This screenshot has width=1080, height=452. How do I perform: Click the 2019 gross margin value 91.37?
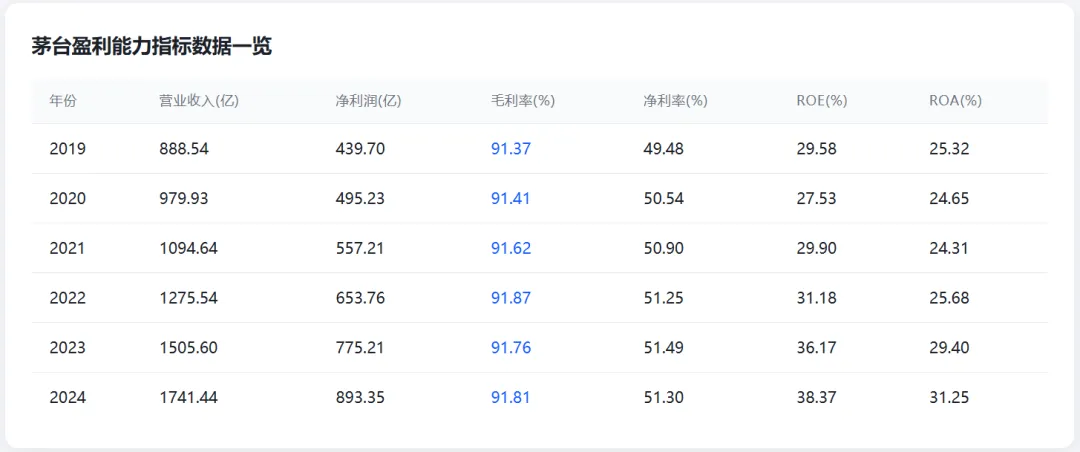click(511, 149)
